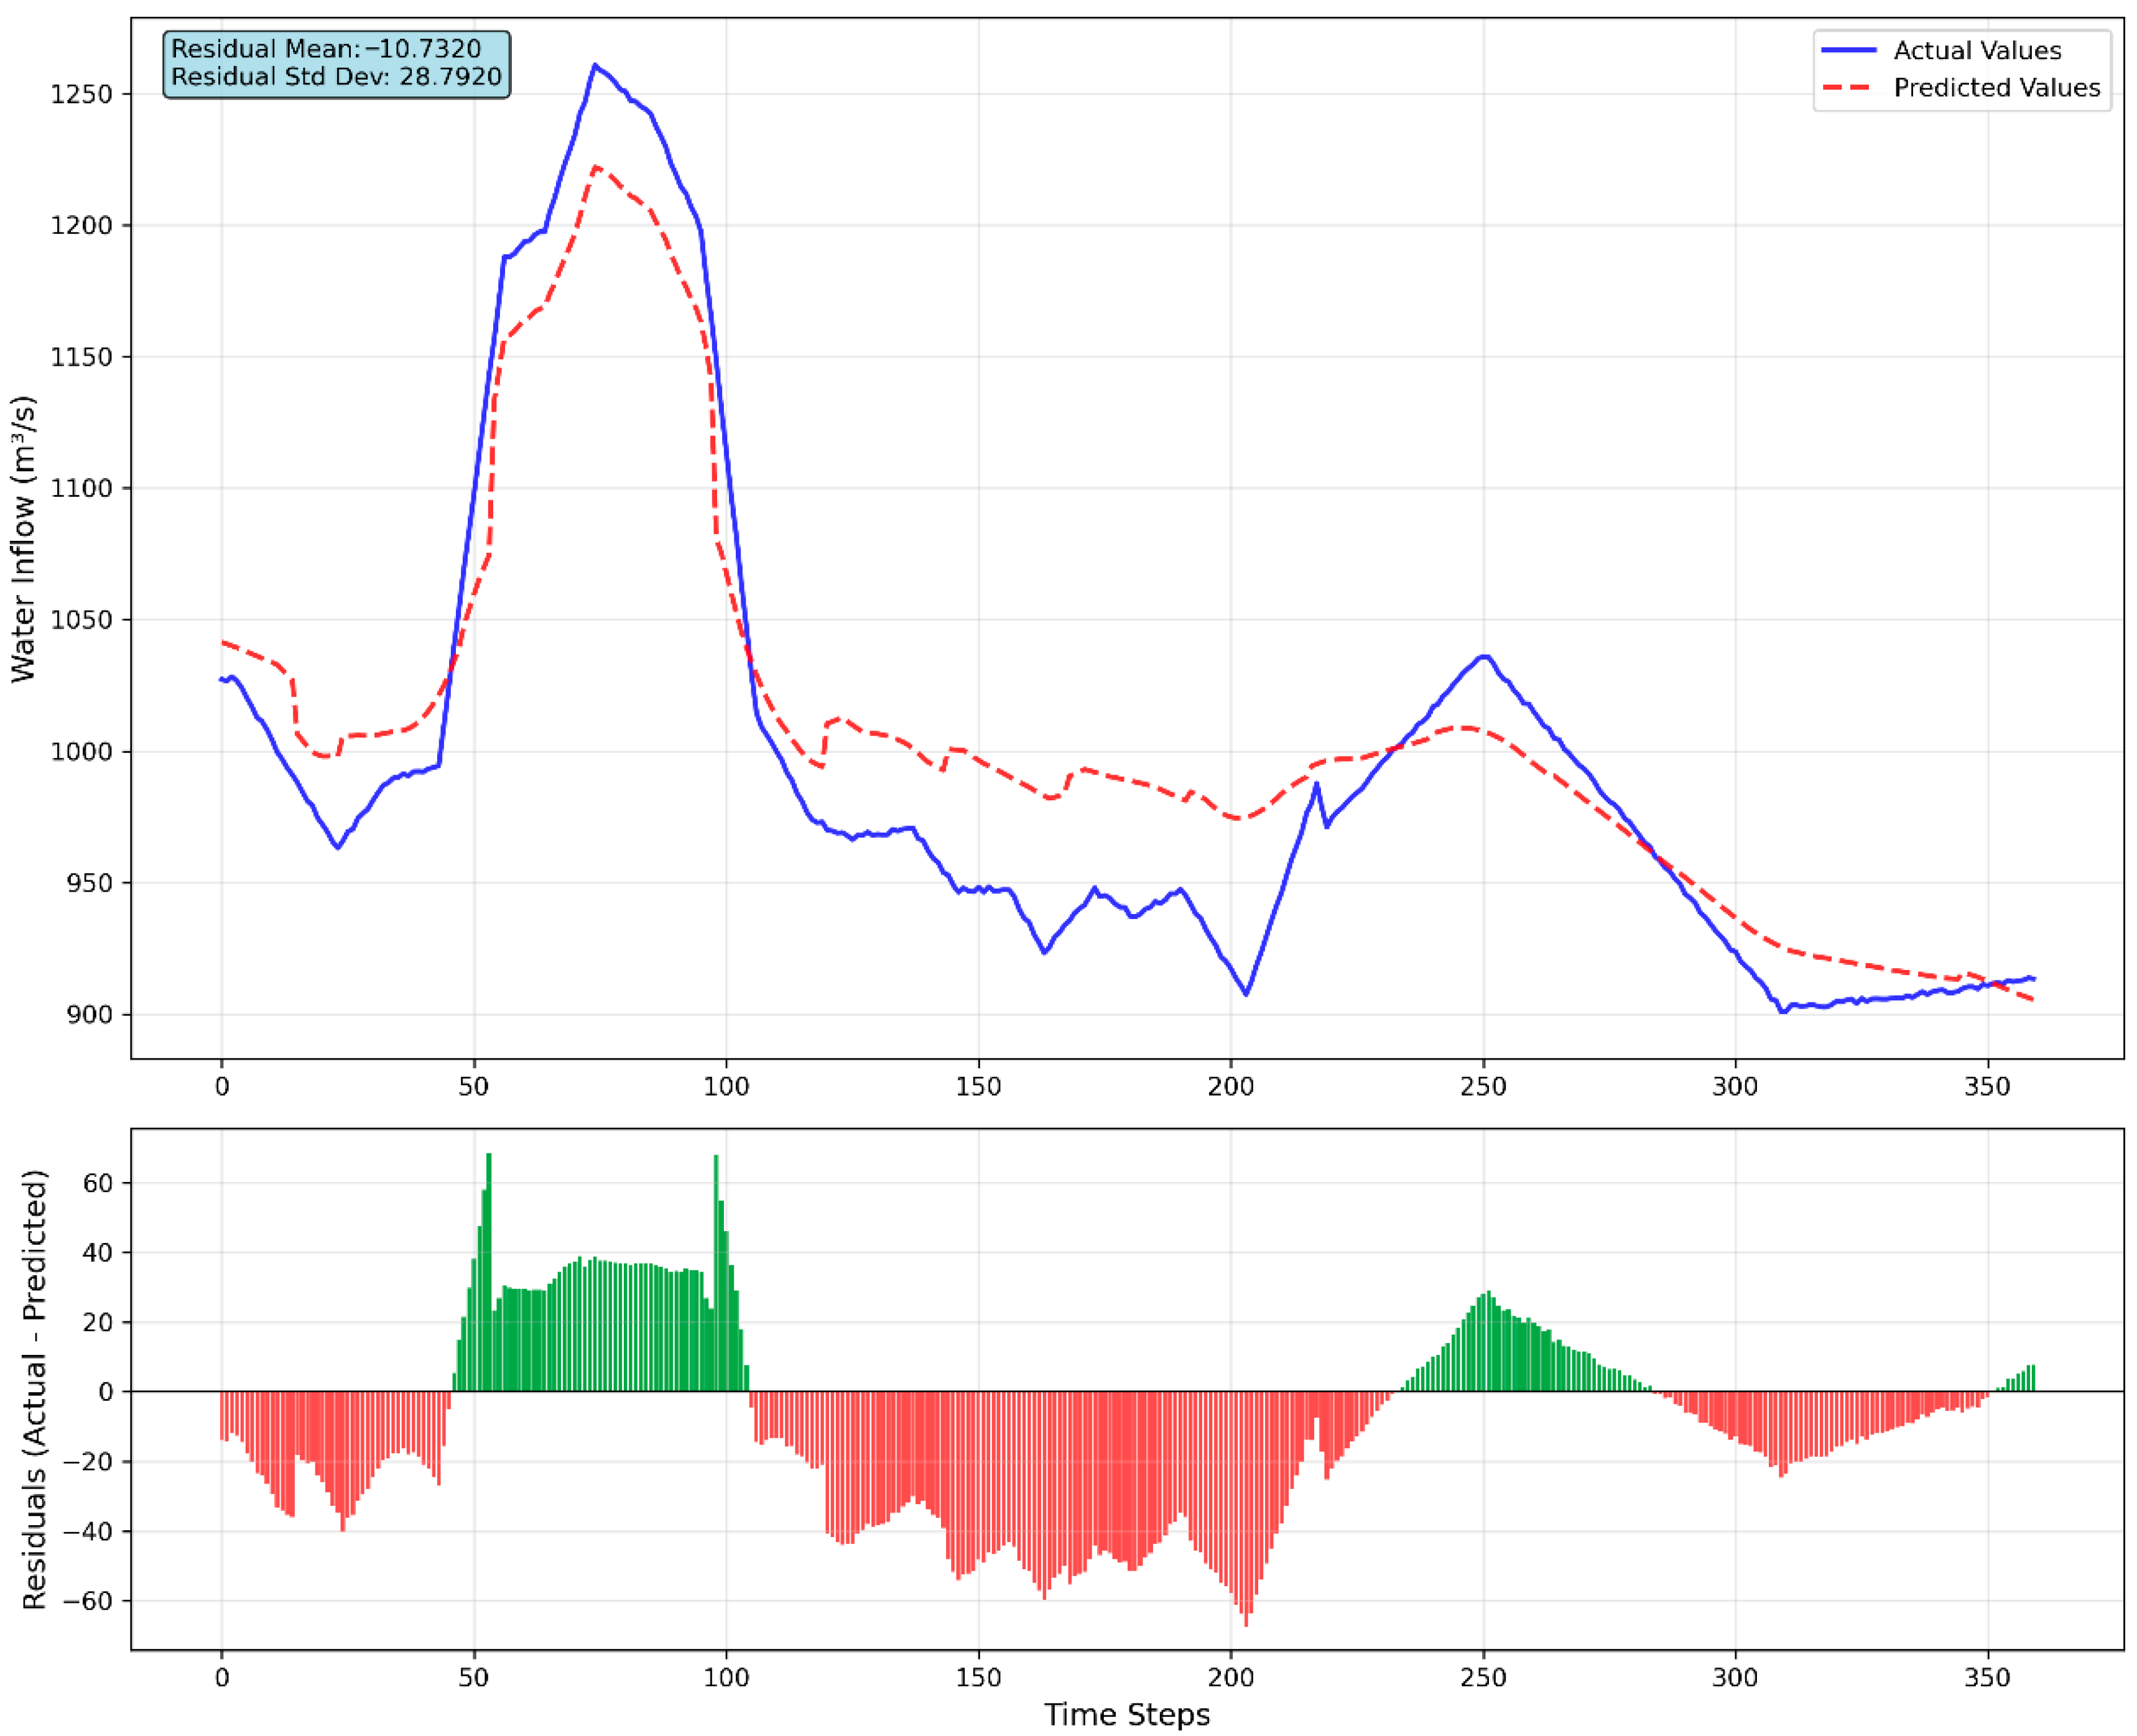2137x1736 pixels.
Task: Click the 'Time Steps' axis title
Action: (1127, 1715)
